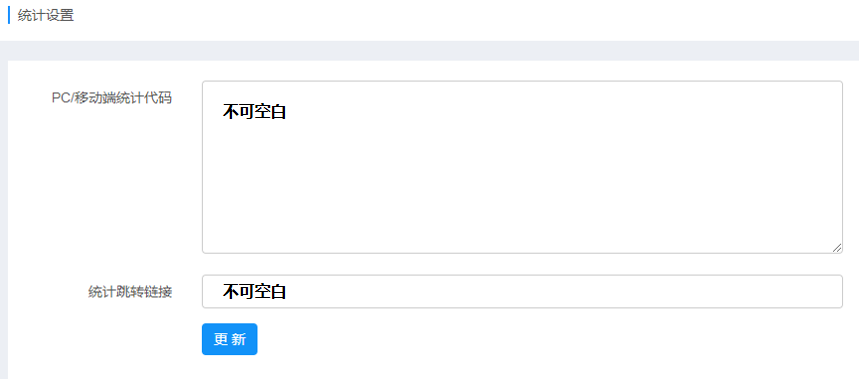This screenshot has height=379, width=859.
Task: Click the right end of the redirect link input
Action: [822, 291]
